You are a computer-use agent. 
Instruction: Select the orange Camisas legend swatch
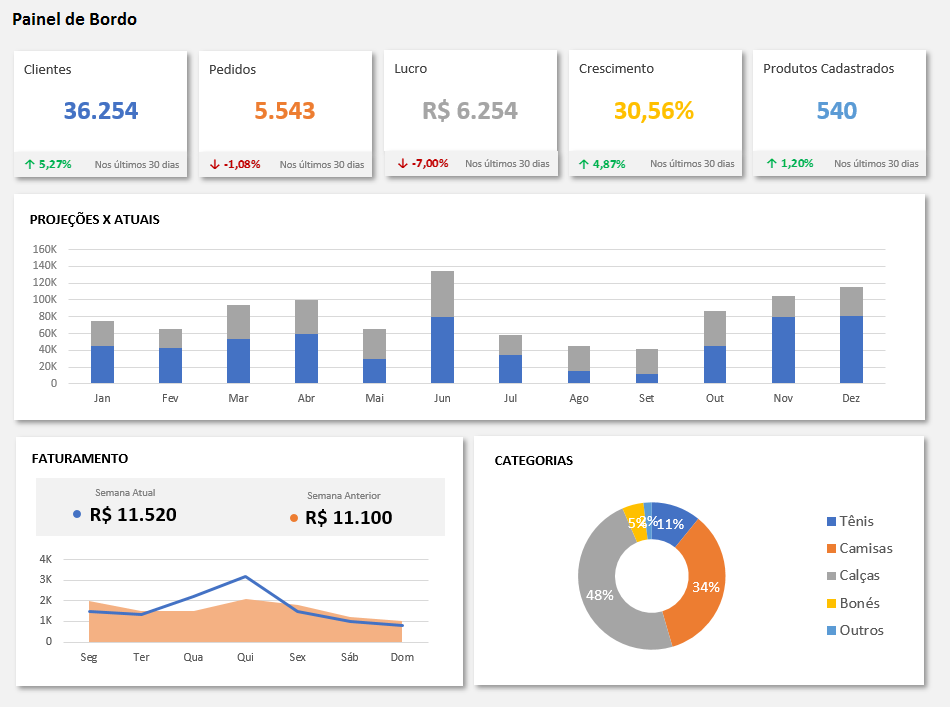pos(832,548)
